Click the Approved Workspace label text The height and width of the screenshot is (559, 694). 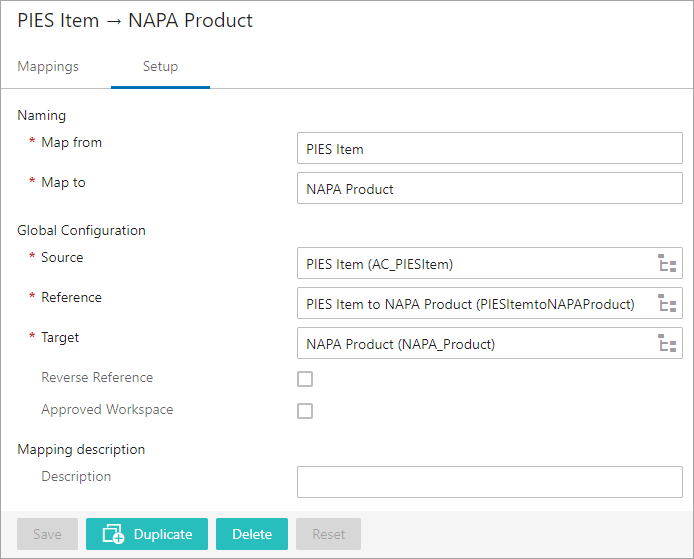(107, 409)
